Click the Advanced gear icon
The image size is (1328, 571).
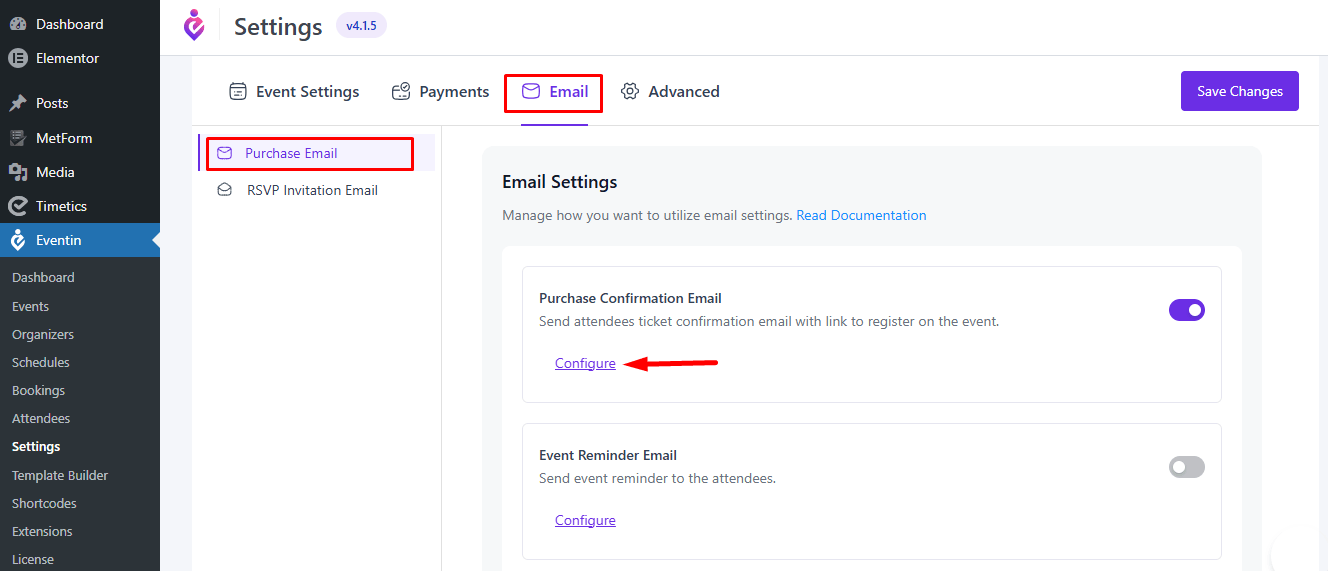tap(630, 92)
